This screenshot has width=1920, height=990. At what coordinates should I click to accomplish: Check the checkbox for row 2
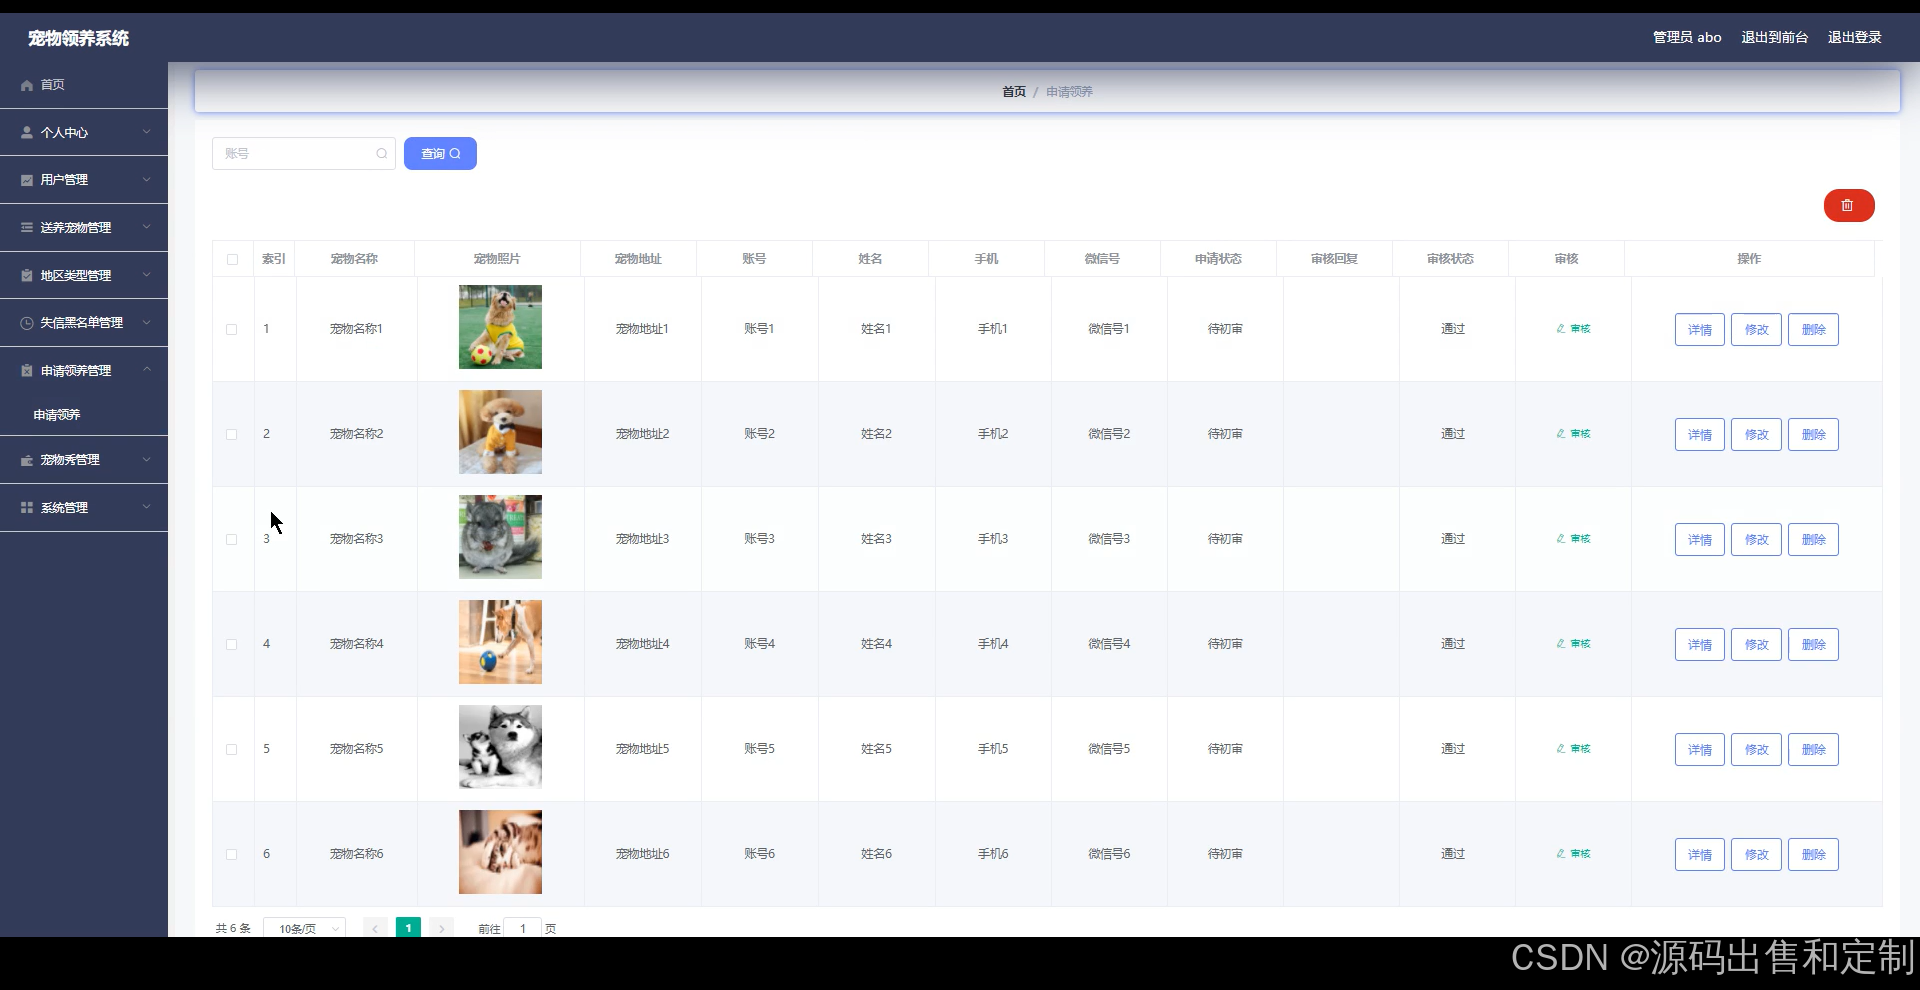[x=231, y=434]
